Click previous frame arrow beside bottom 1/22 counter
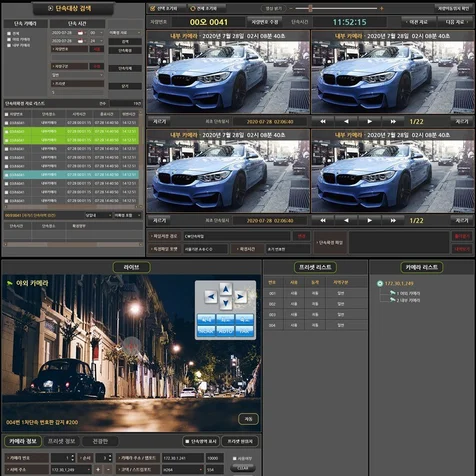The height and width of the screenshot is (476, 476). pos(346,220)
